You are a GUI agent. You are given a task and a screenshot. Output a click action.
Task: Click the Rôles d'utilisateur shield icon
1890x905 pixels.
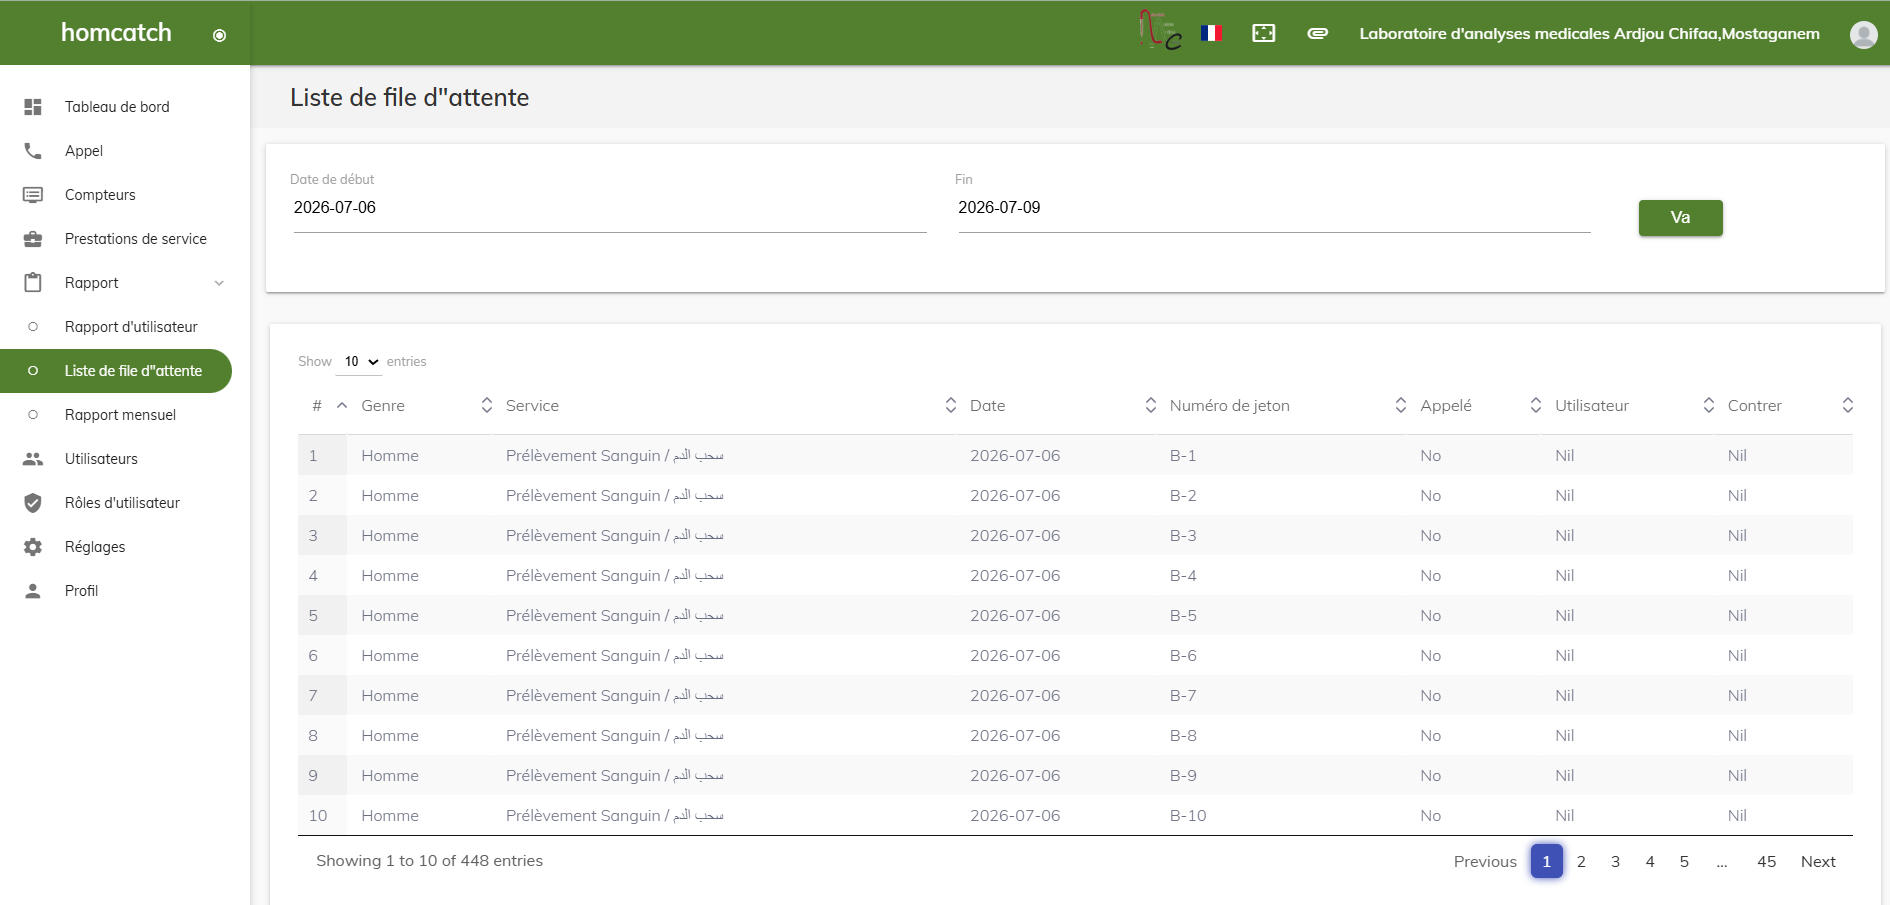point(33,503)
